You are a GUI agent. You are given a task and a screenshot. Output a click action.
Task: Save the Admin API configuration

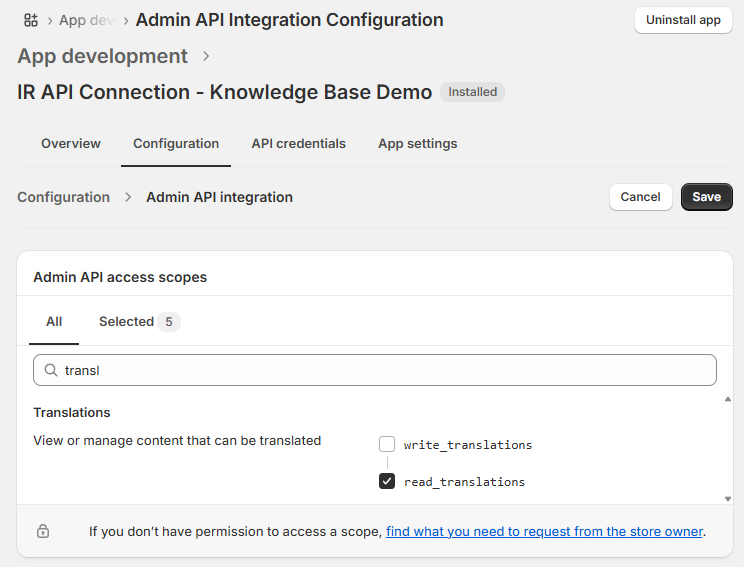[x=706, y=197]
